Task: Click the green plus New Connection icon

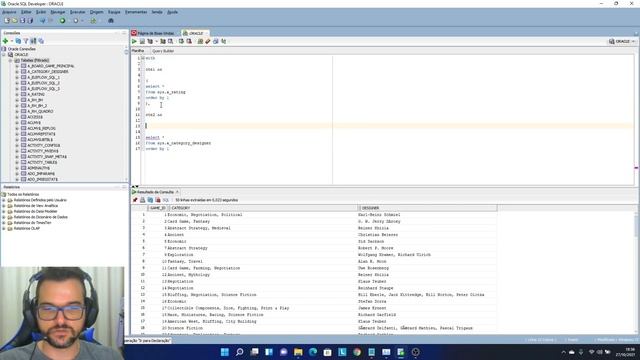Action: [5, 41]
